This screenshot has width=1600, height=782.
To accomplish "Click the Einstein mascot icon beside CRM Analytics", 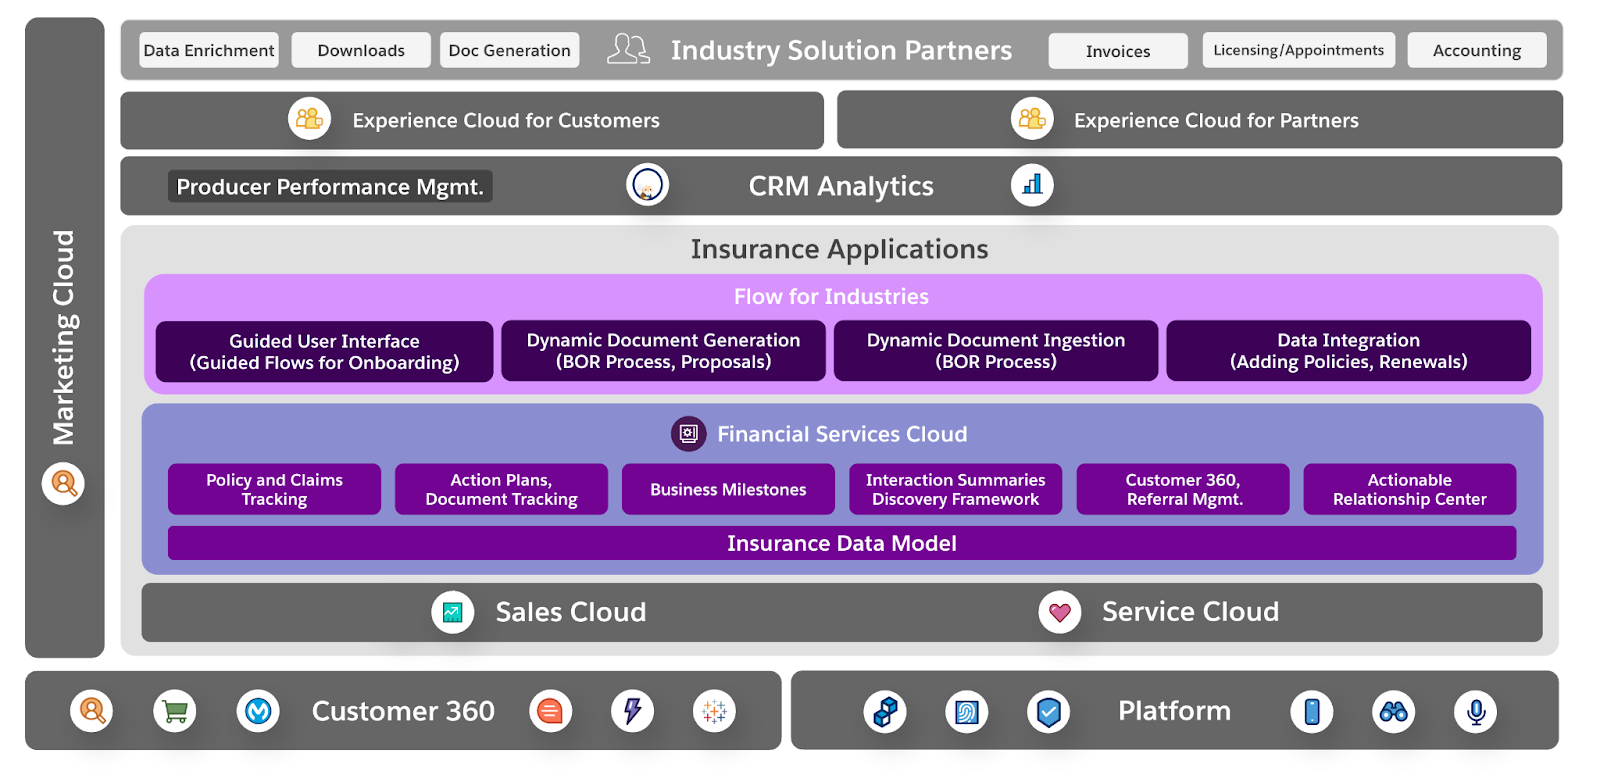I will tap(648, 185).
